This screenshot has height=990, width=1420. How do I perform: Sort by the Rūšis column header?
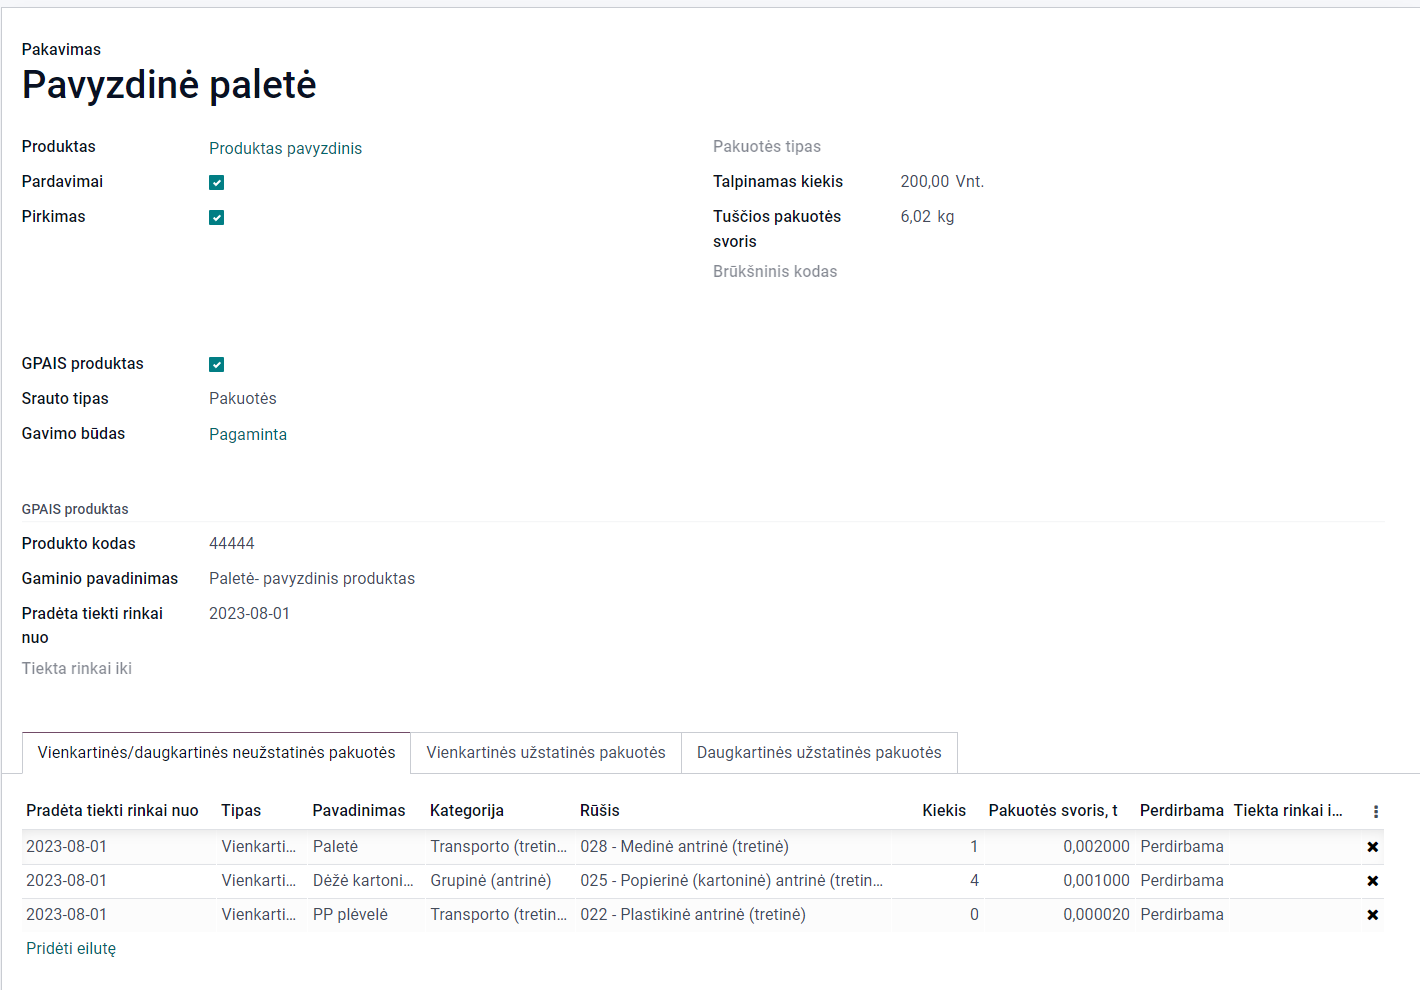pyautogui.click(x=600, y=810)
